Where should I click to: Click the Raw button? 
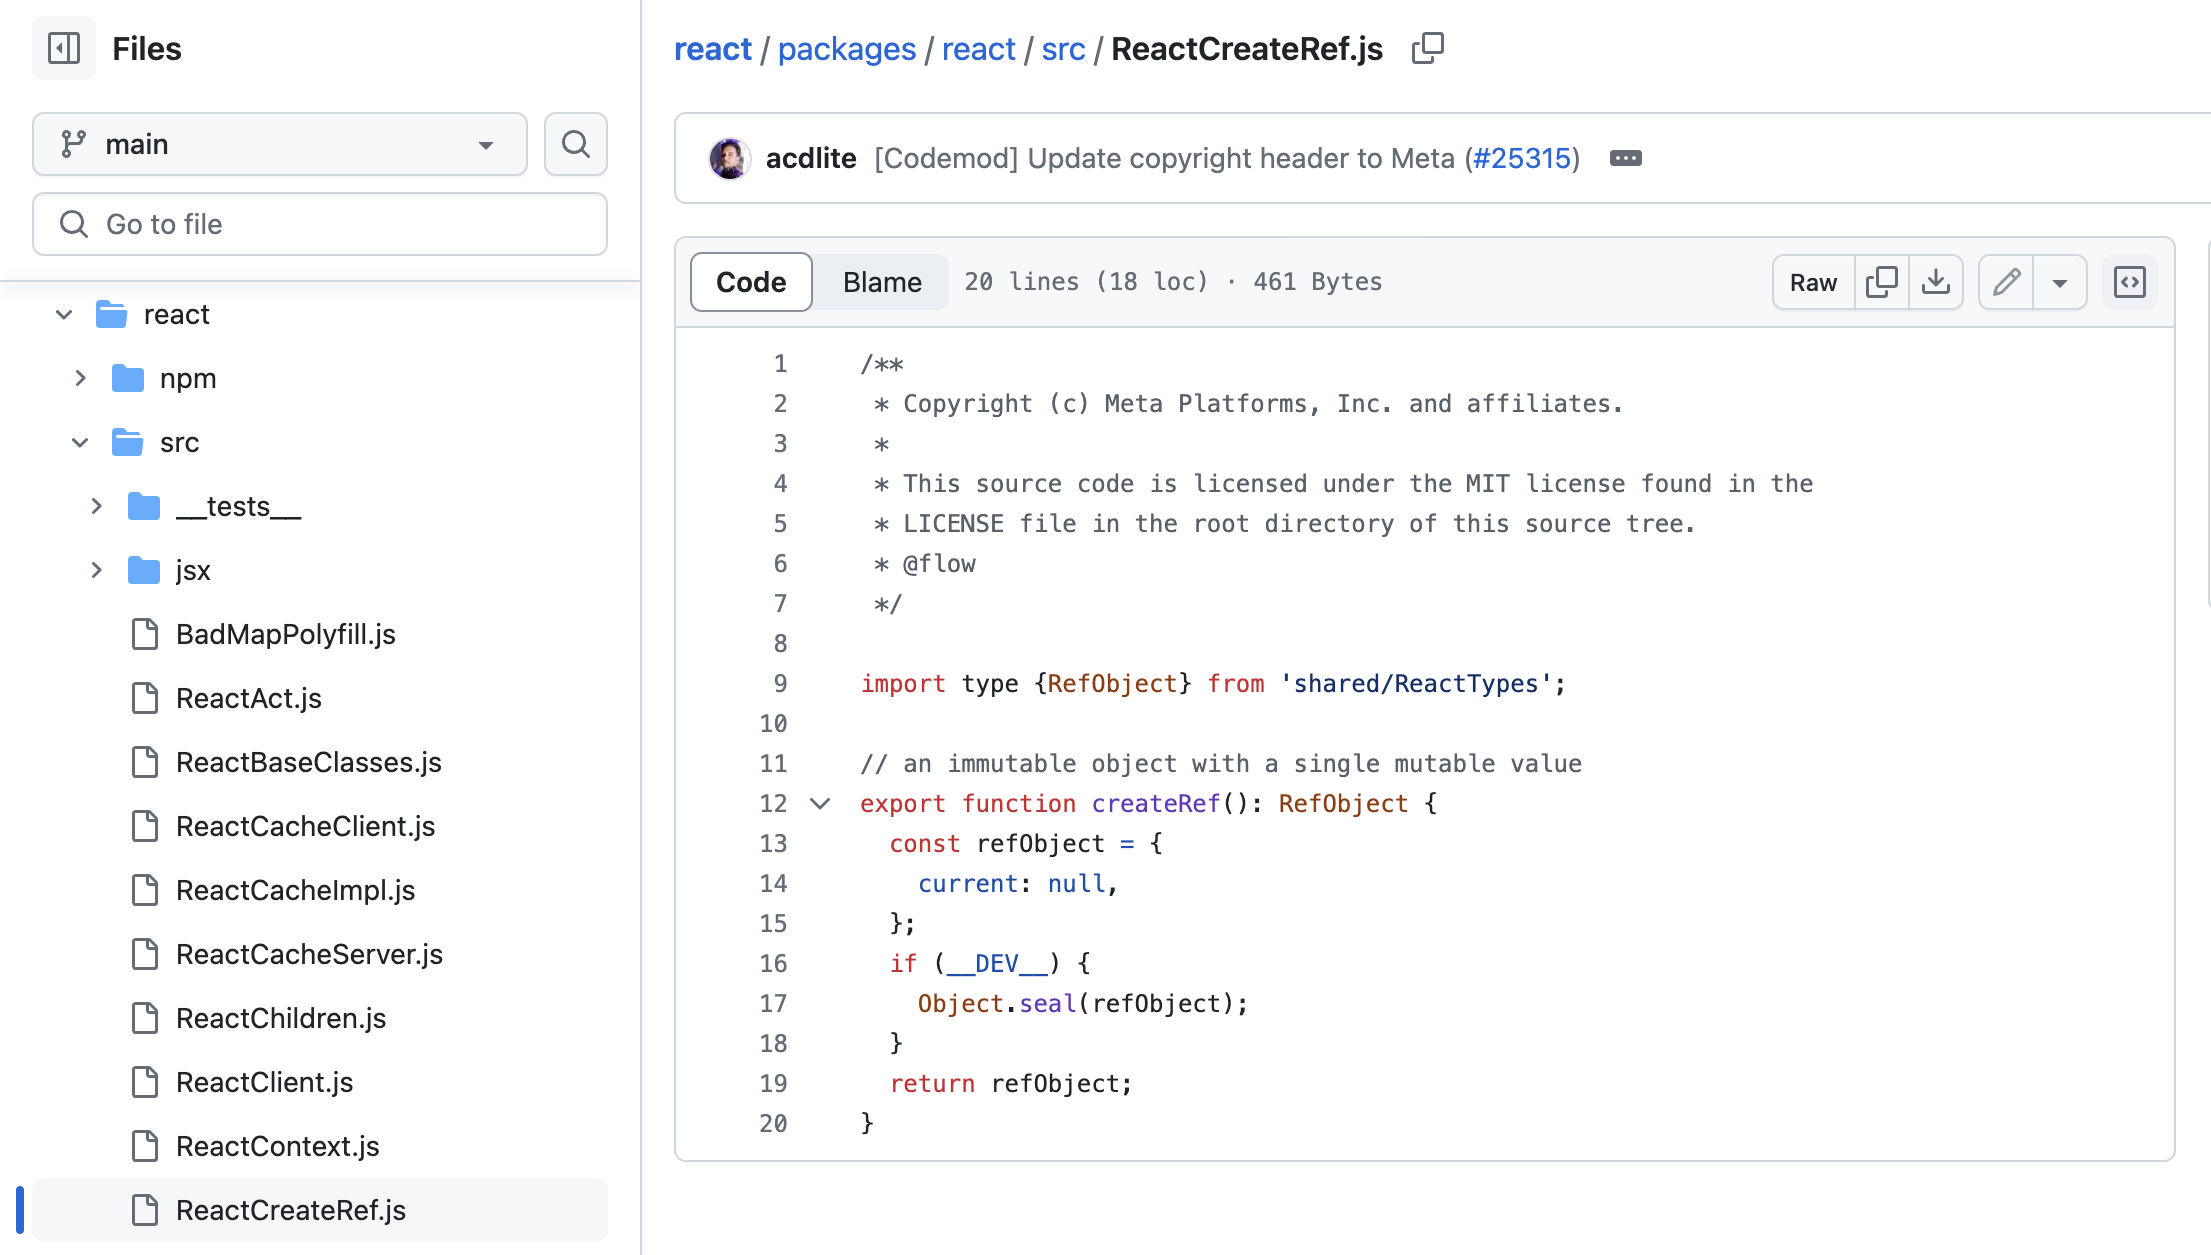1813,282
